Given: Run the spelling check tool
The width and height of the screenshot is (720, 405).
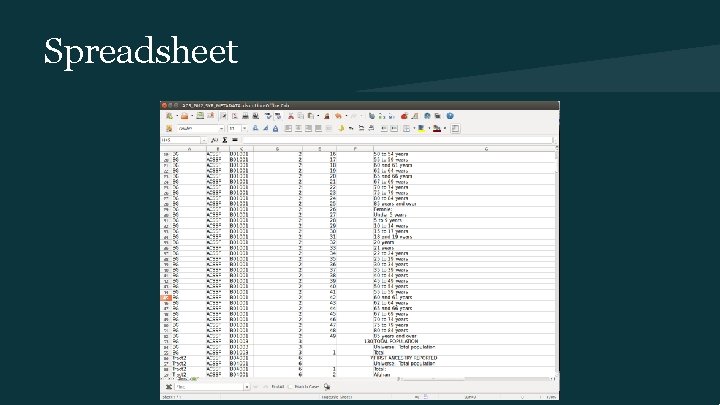Looking at the screenshot, I should point(269,116).
